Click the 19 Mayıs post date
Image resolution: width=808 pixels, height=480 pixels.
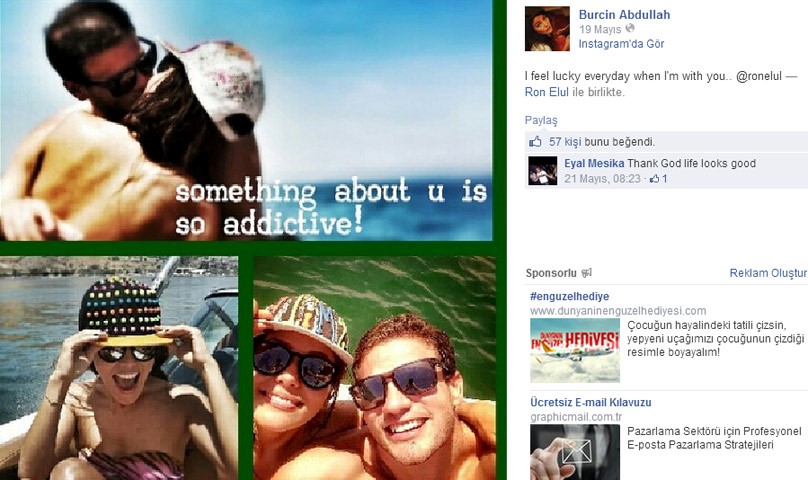(600, 29)
